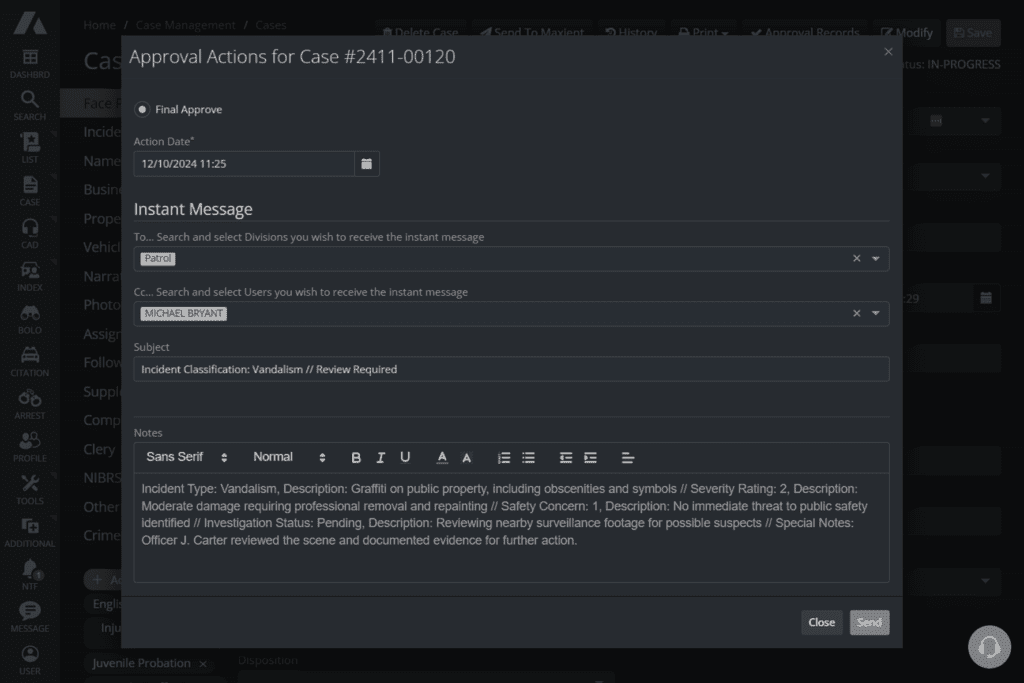Click the BOLO sidebar icon

click(29, 312)
